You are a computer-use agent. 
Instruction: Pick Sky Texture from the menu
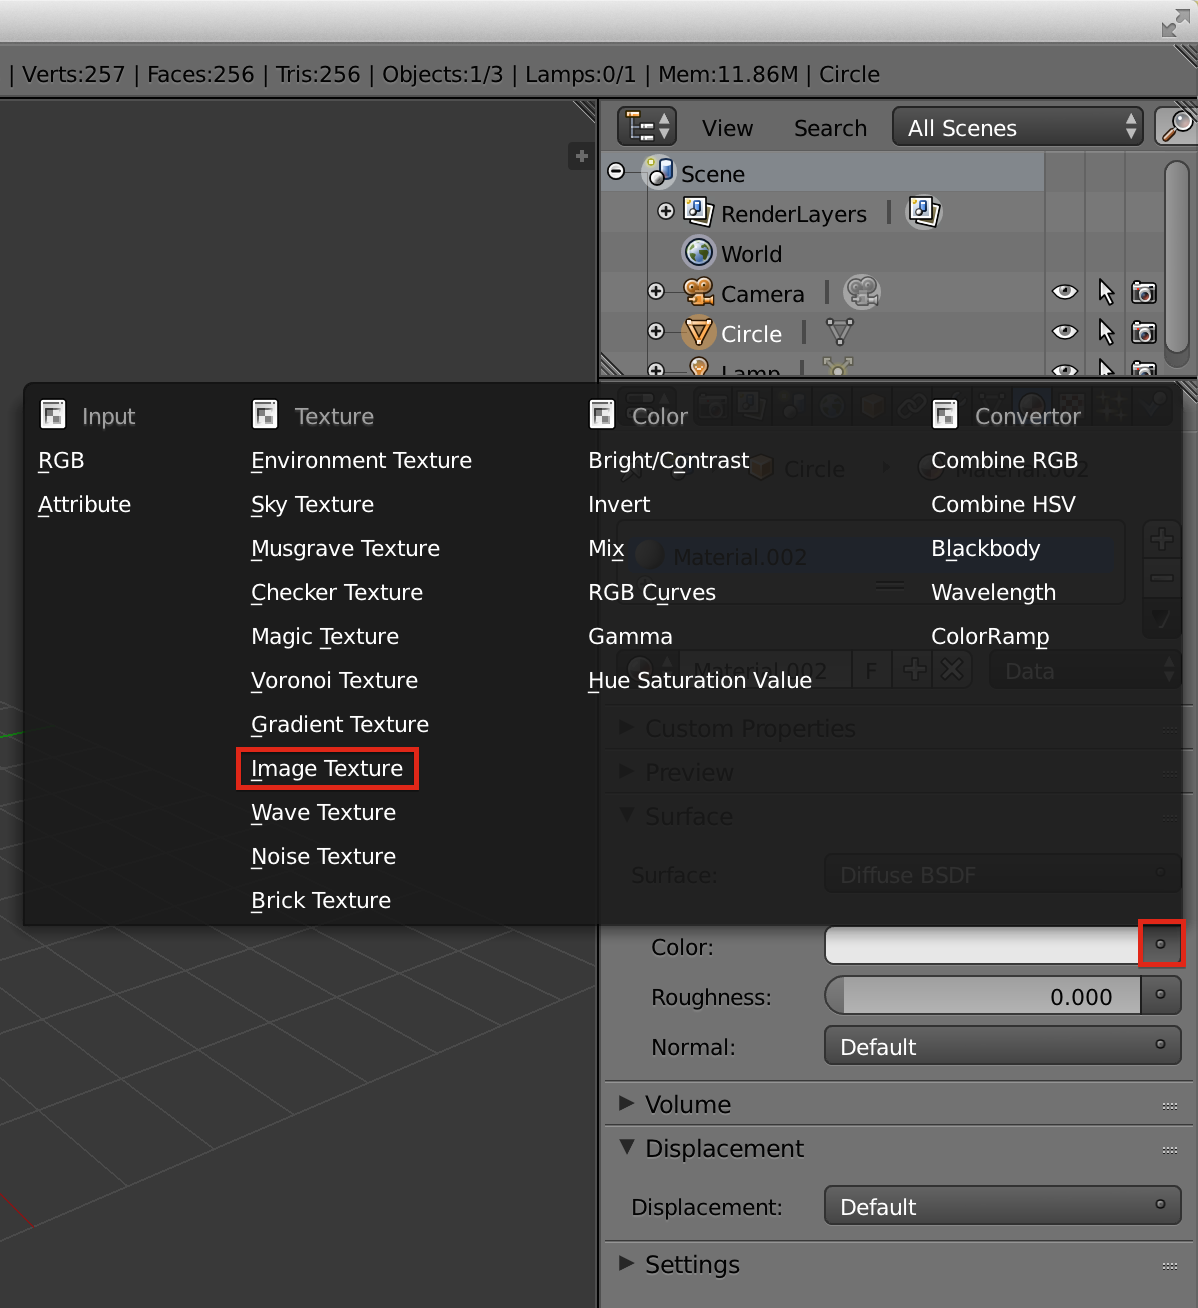pyautogui.click(x=312, y=504)
